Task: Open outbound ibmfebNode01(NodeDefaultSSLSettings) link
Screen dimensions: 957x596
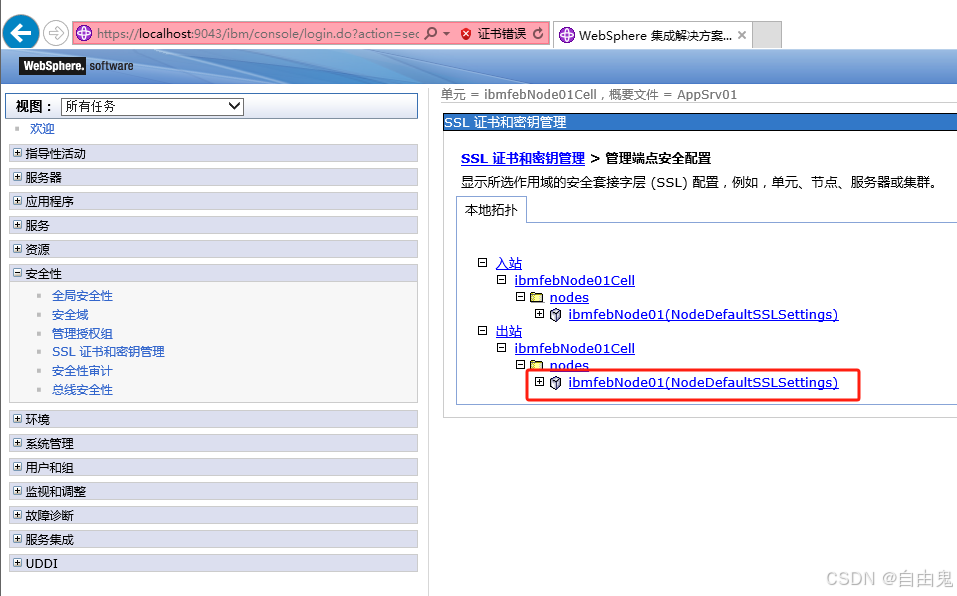Action: (703, 382)
